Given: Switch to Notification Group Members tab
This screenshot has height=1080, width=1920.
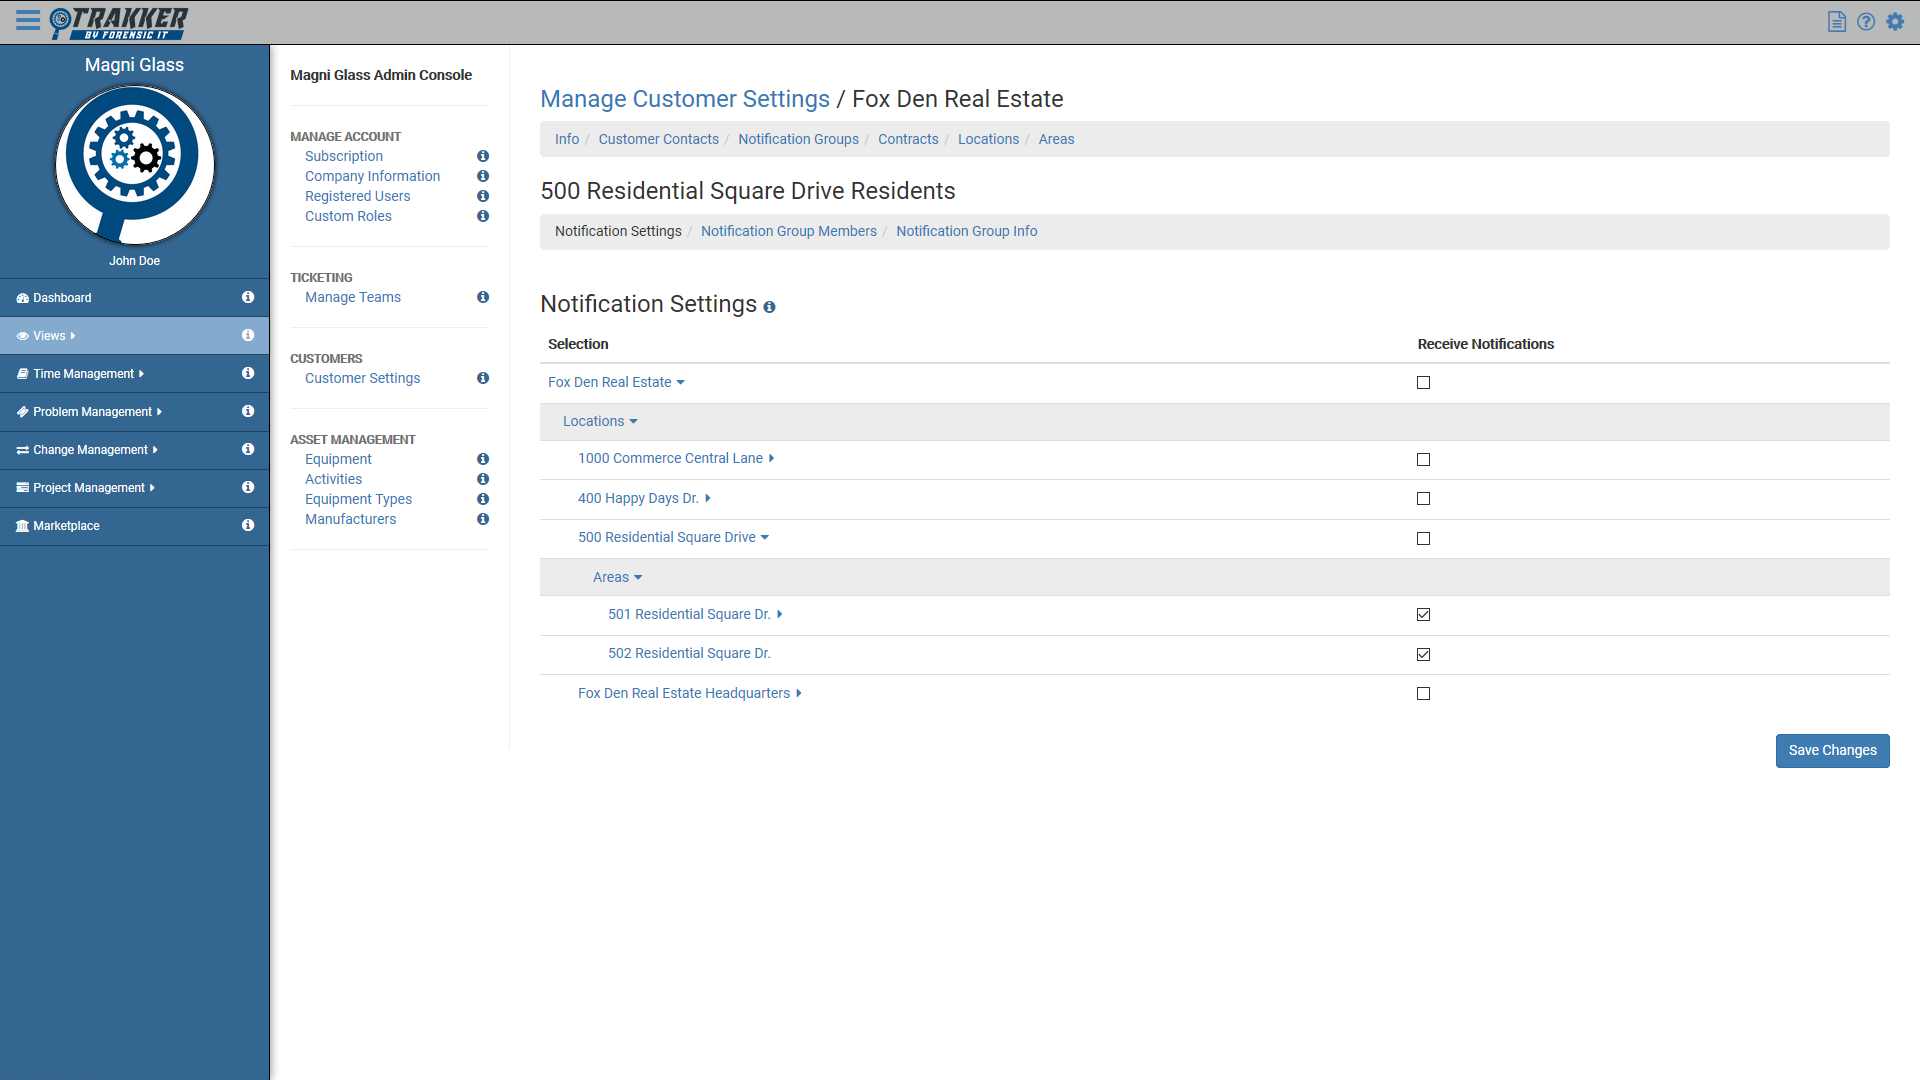Looking at the screenshot, I should (788, 231).
